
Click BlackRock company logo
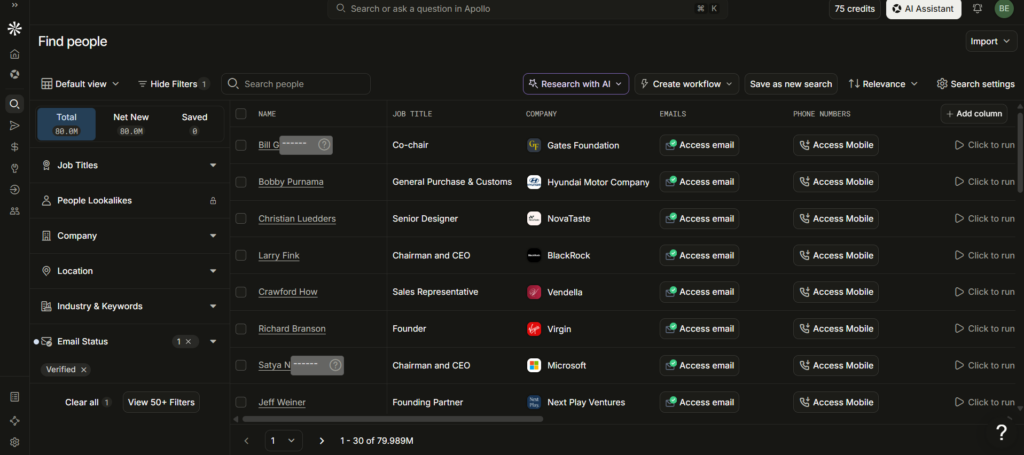534,255
